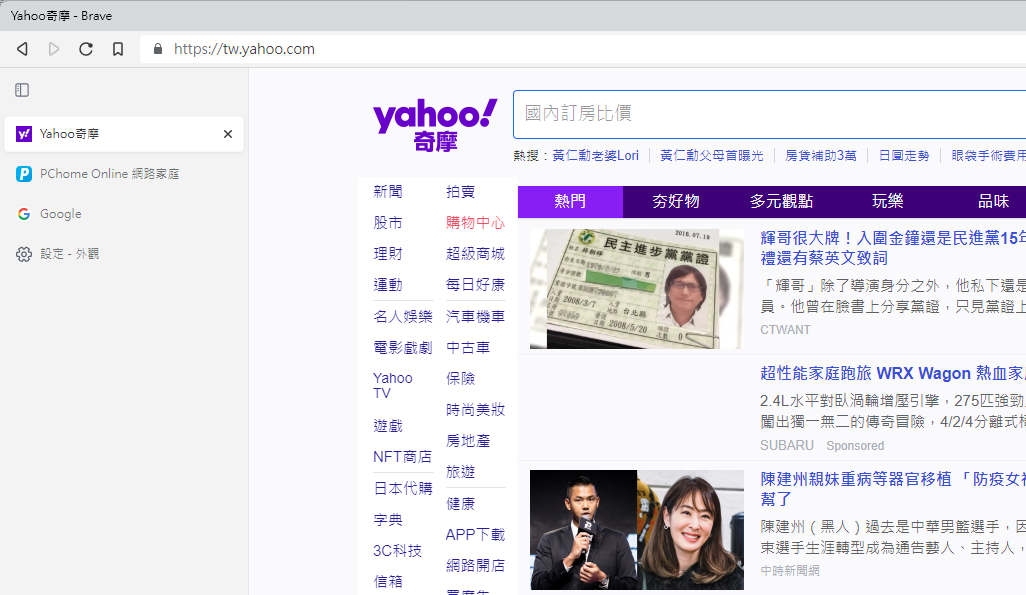The width and height of the screenshot is (1026, 595).
Task: Open the 網路開店 link
Action: point(476,566)
